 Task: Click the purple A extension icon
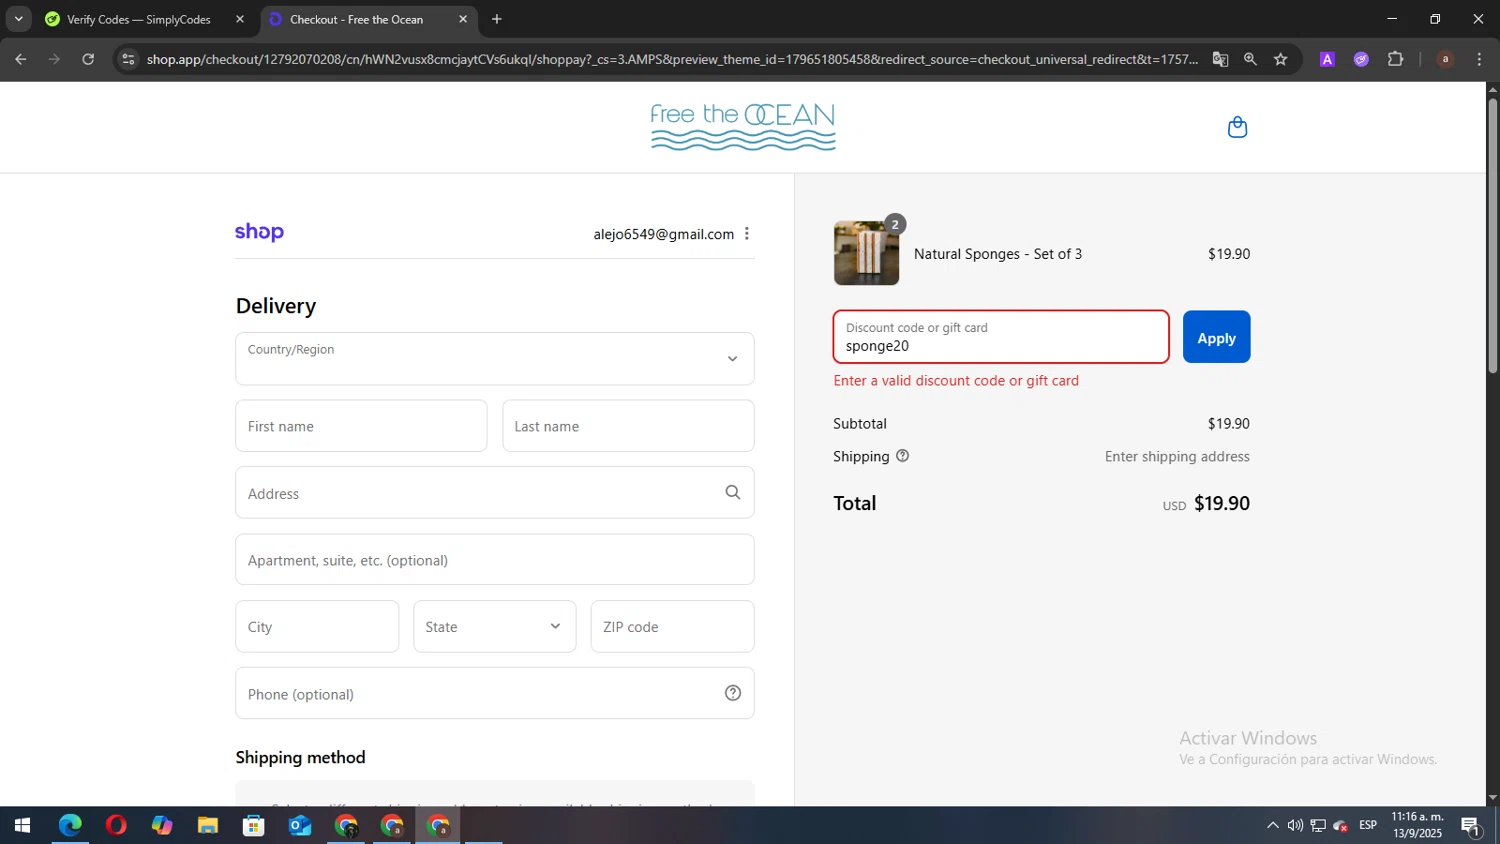1327,59
